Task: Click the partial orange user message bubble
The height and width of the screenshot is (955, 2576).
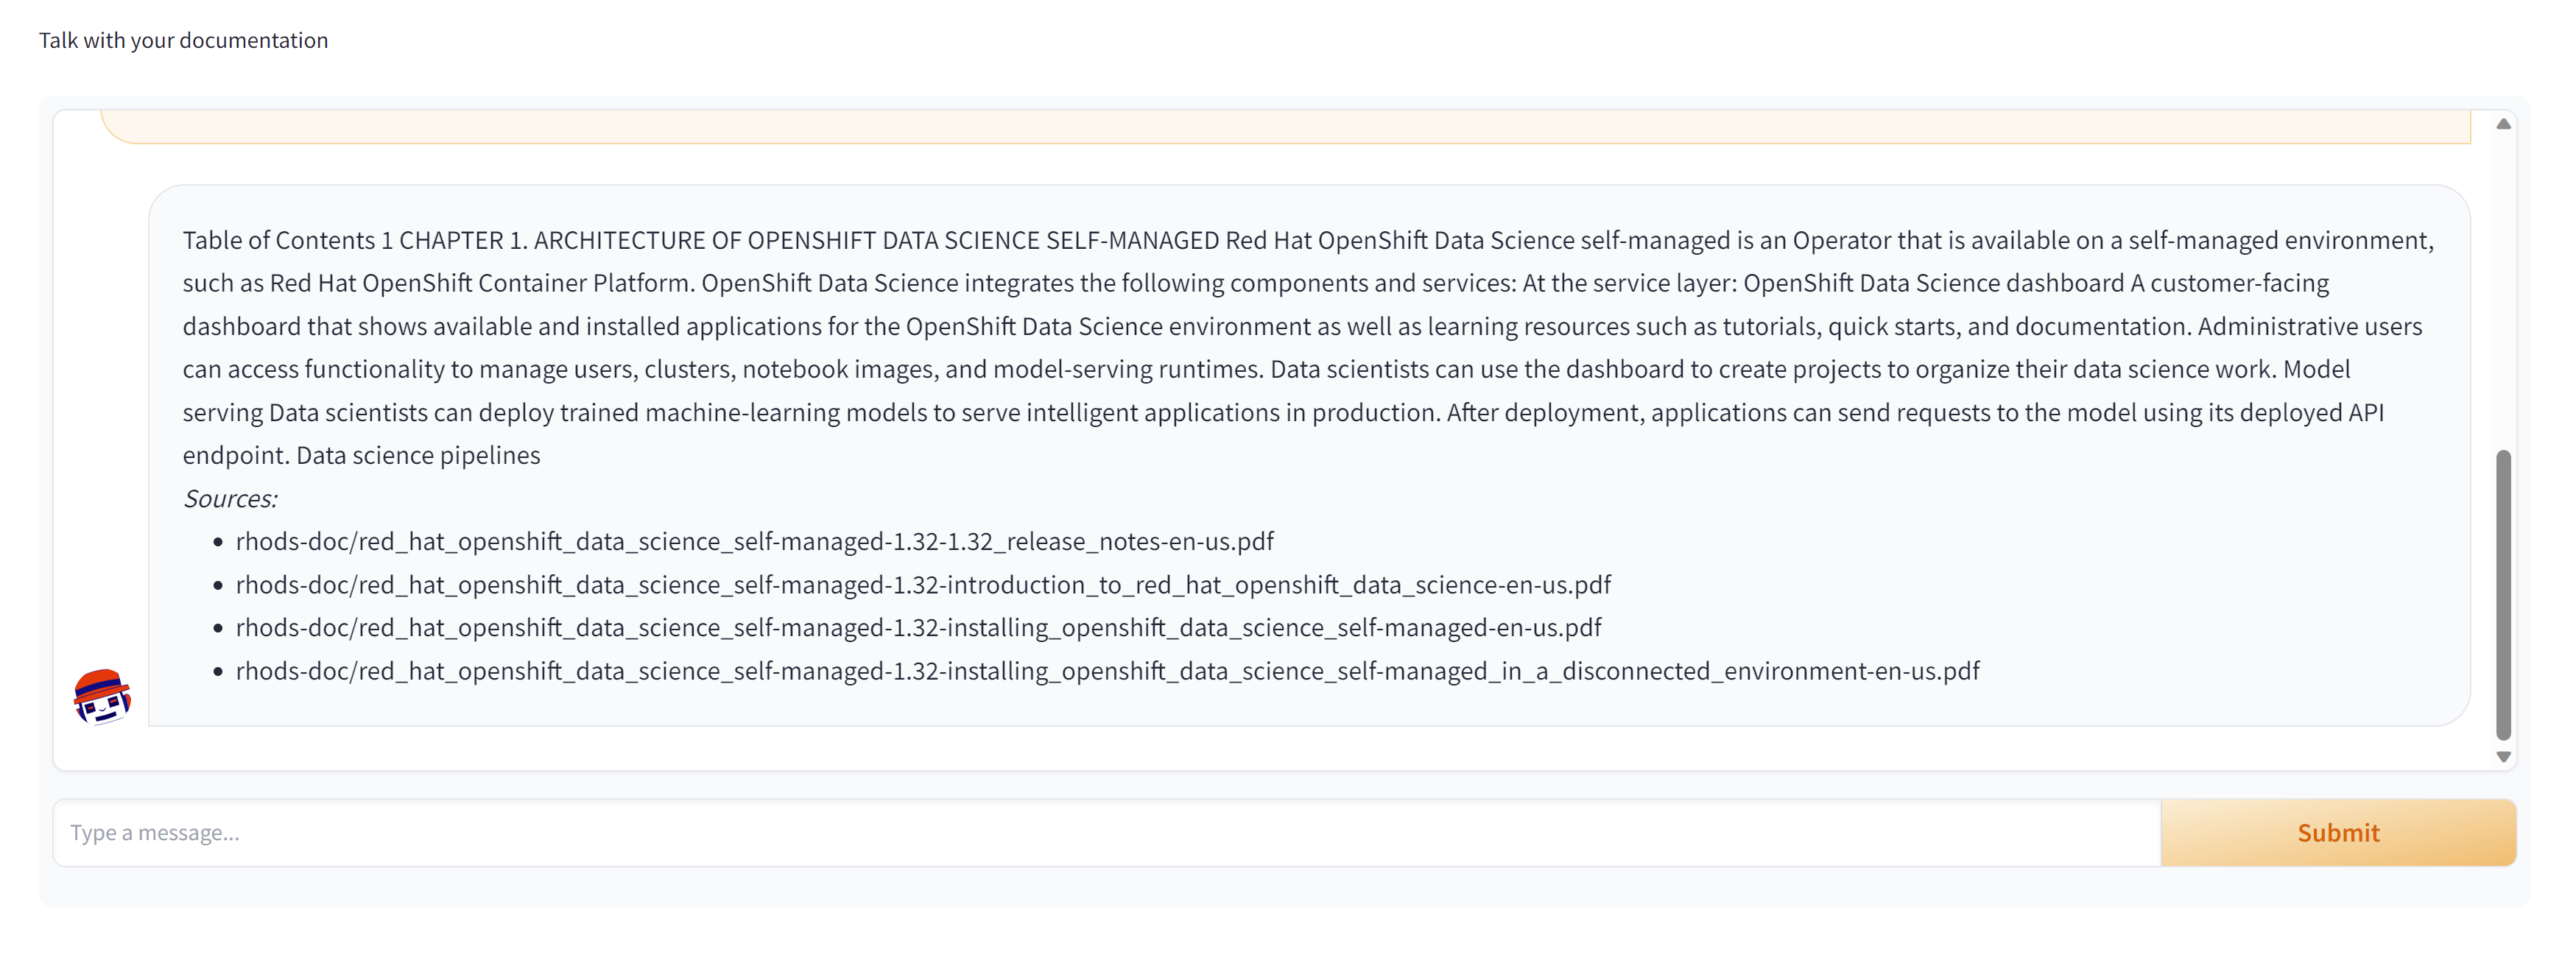Action: pos(1285,127)
